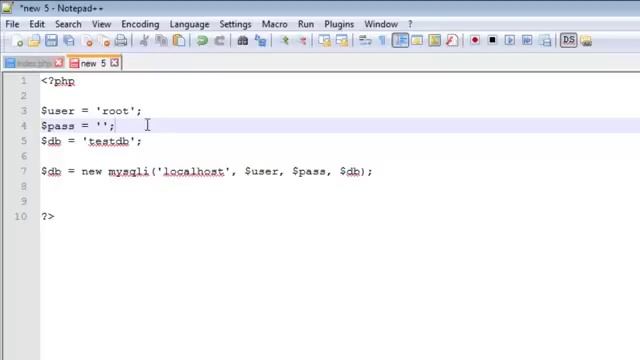Print the document with printer icon
The image size is (640, 360).
[x=121, y=40]
